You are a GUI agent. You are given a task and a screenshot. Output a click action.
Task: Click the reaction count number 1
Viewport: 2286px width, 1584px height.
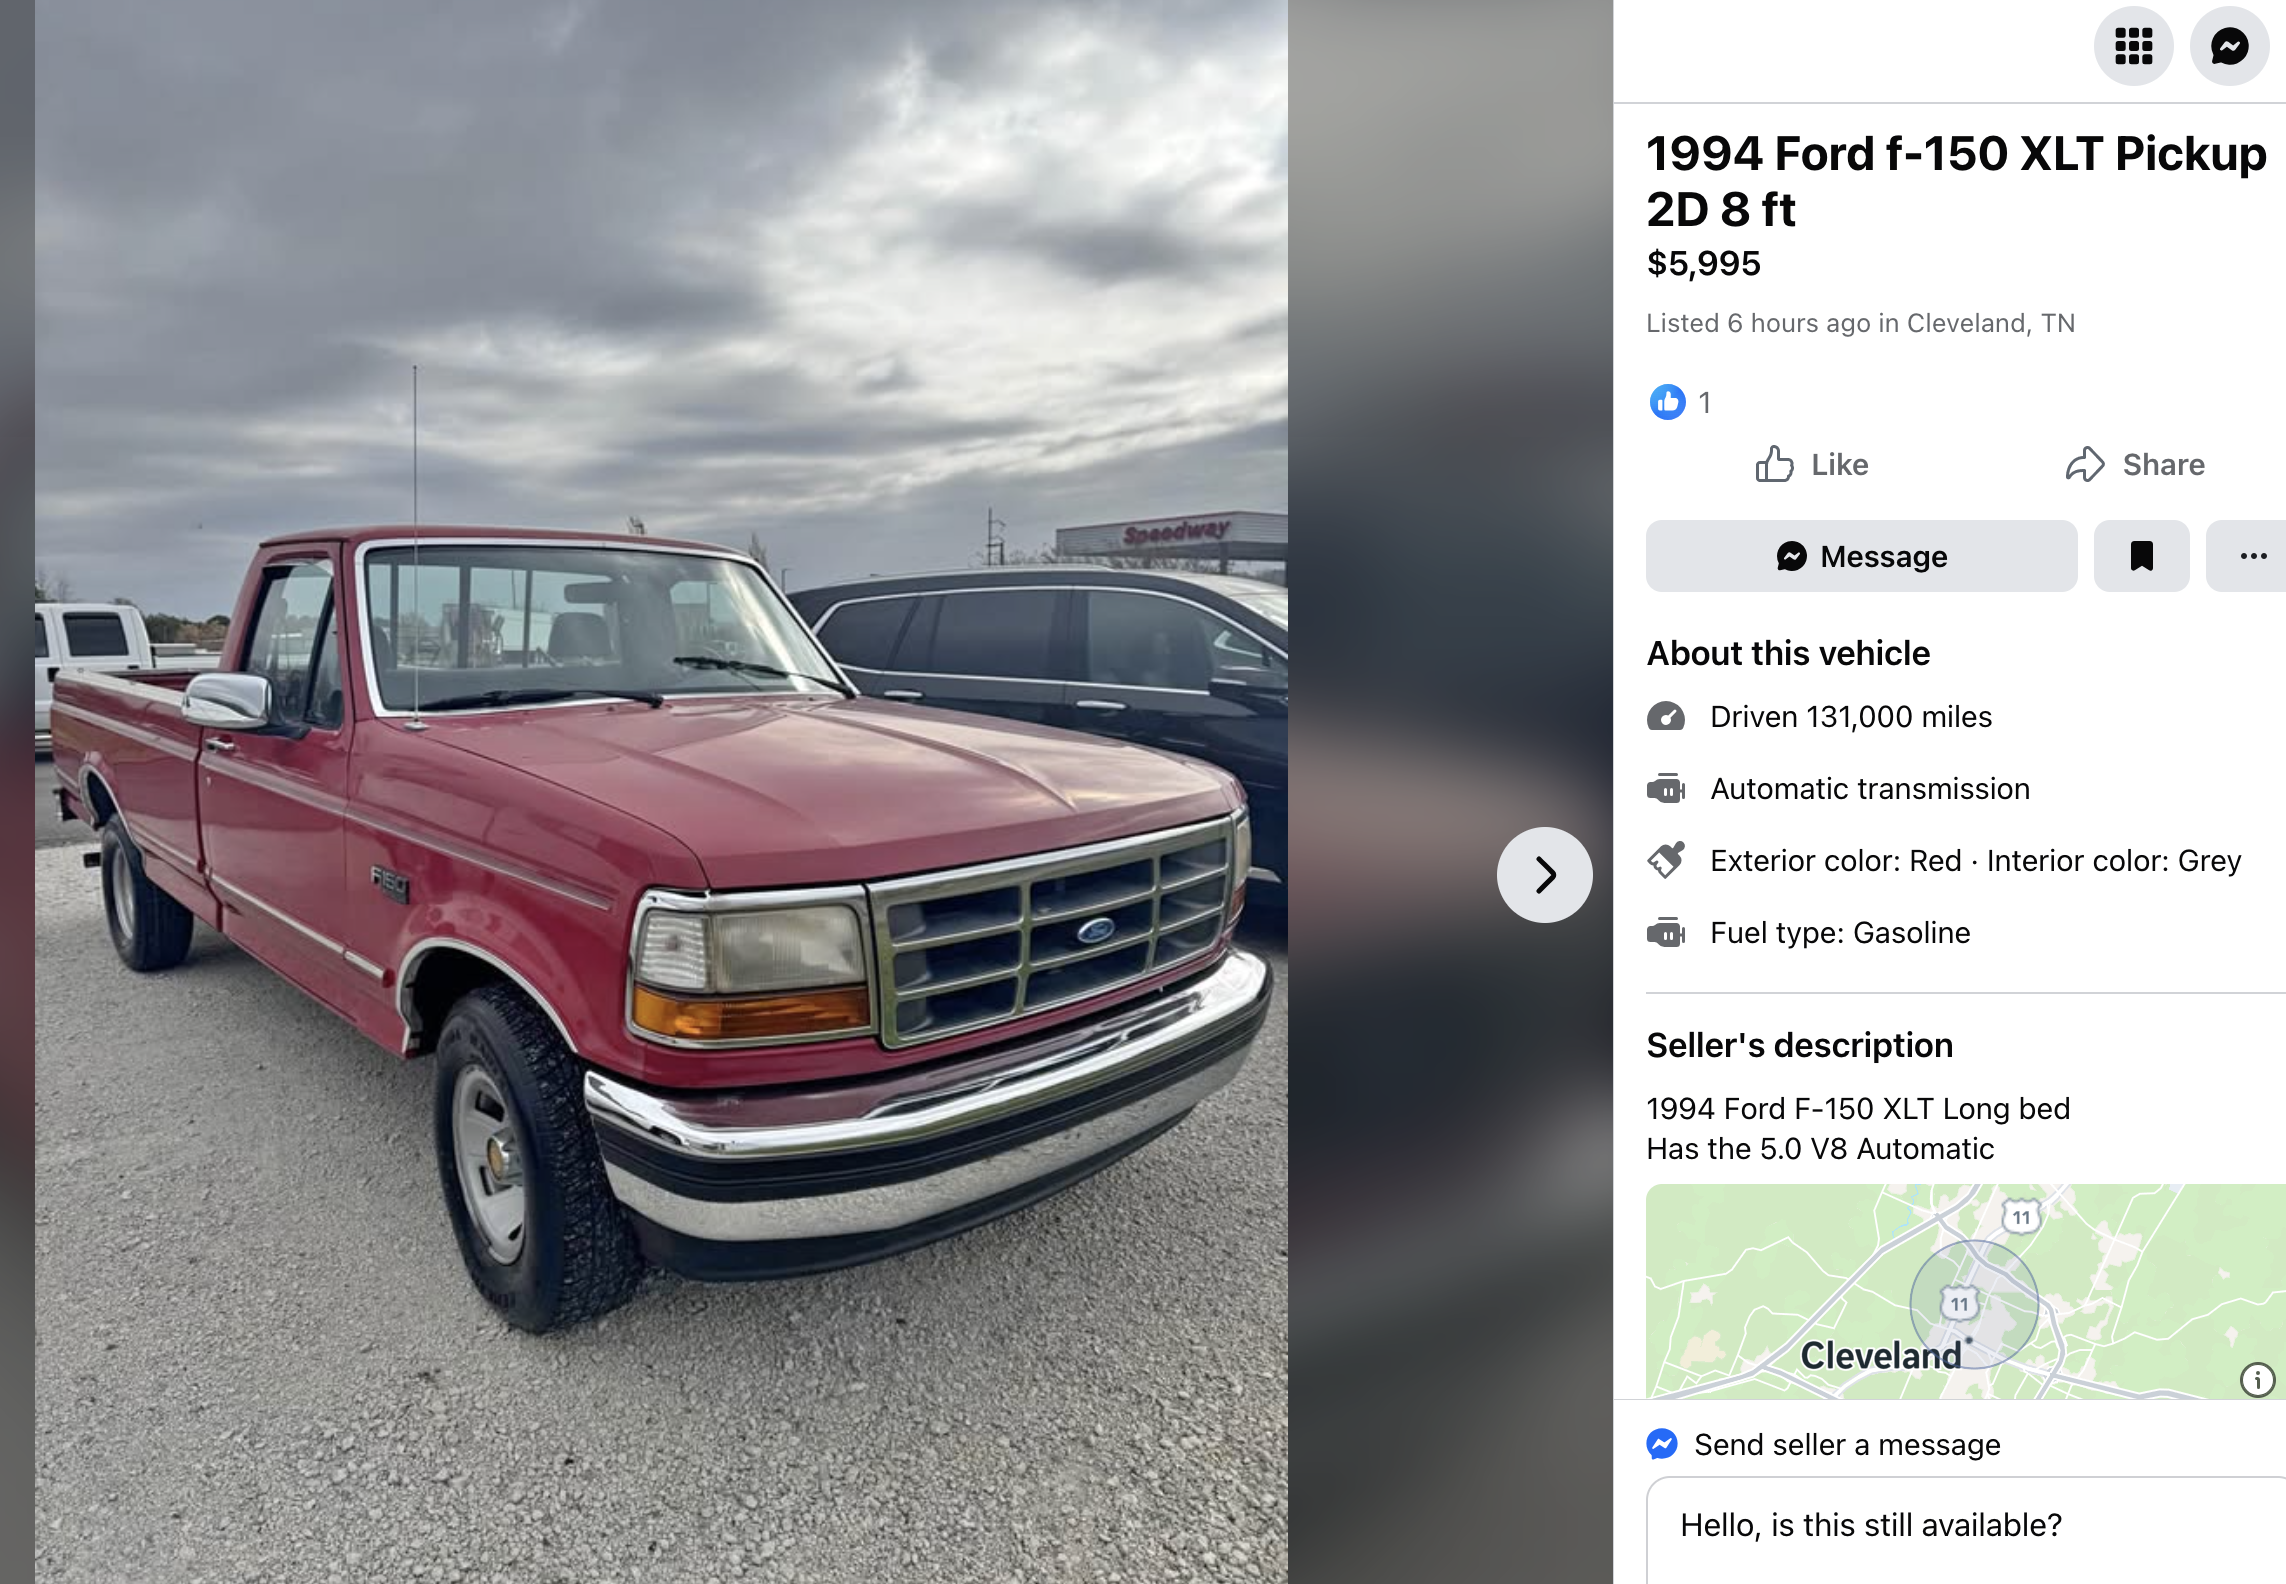1705,403
